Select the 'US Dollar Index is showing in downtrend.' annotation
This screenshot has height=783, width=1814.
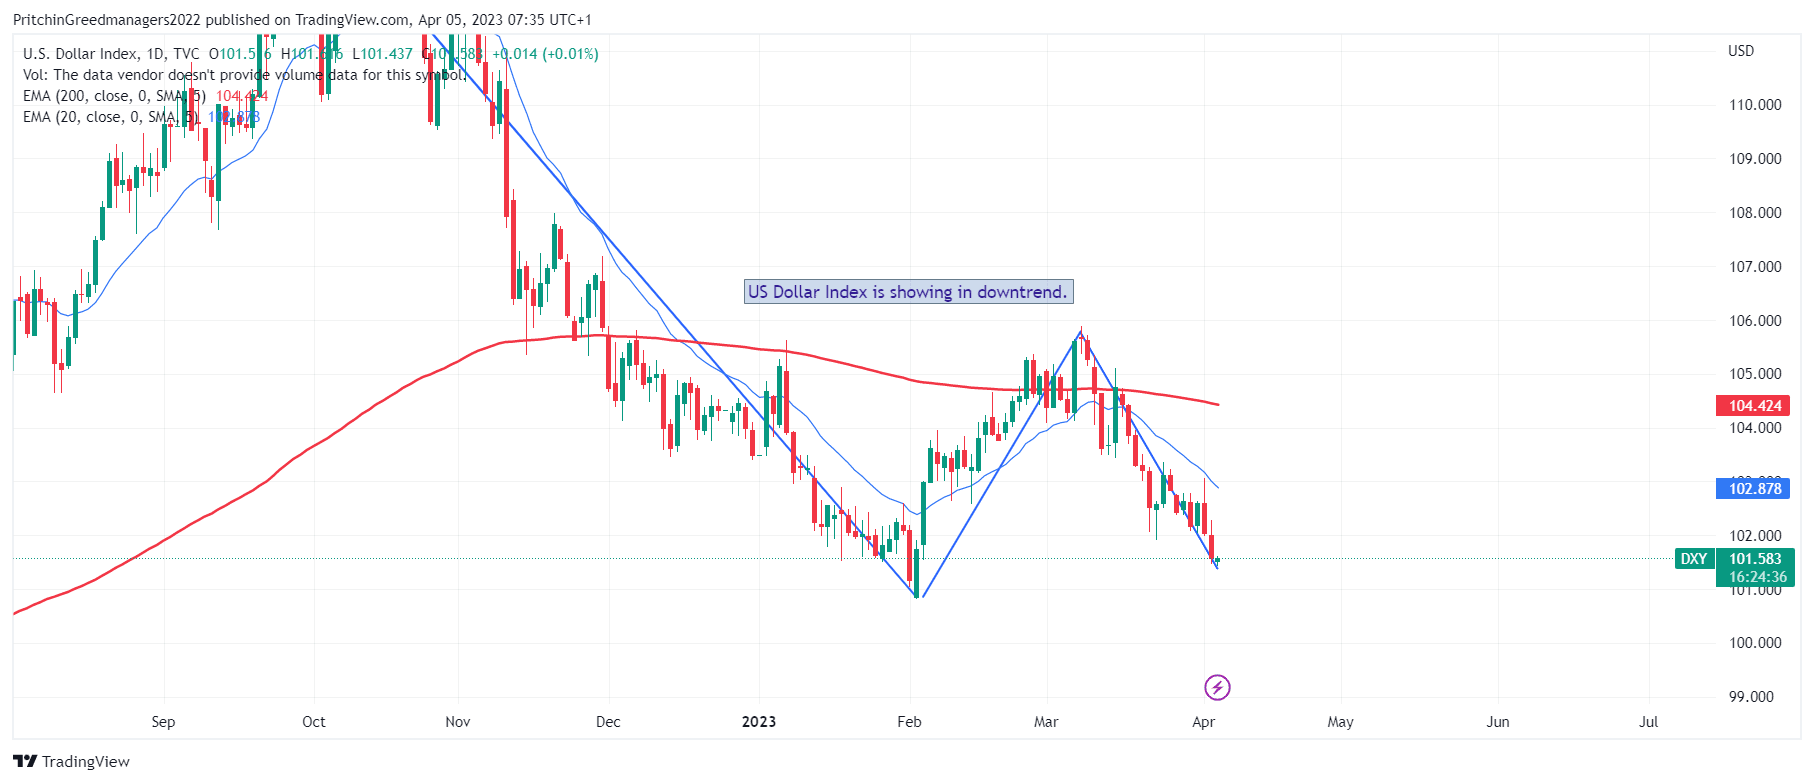point(909,291)
